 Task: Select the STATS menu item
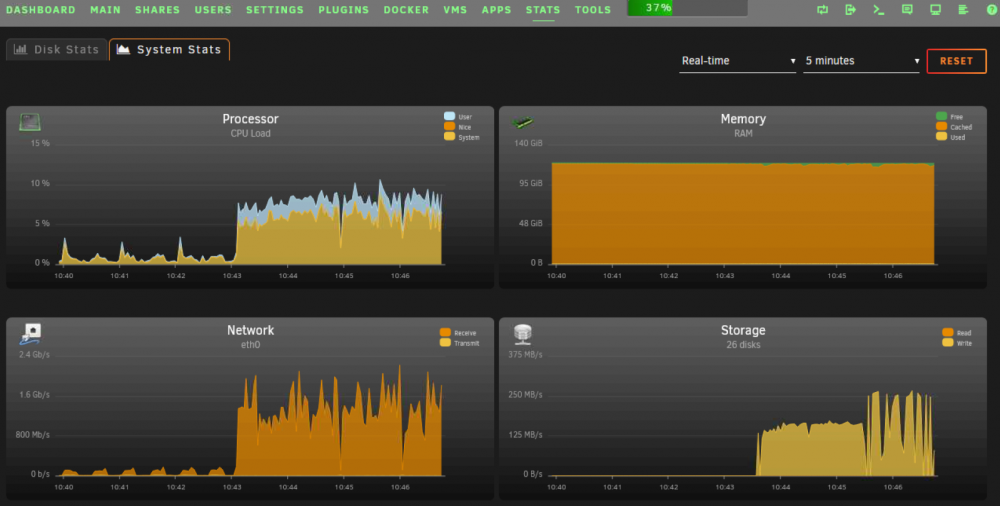(x=543, y=10)
